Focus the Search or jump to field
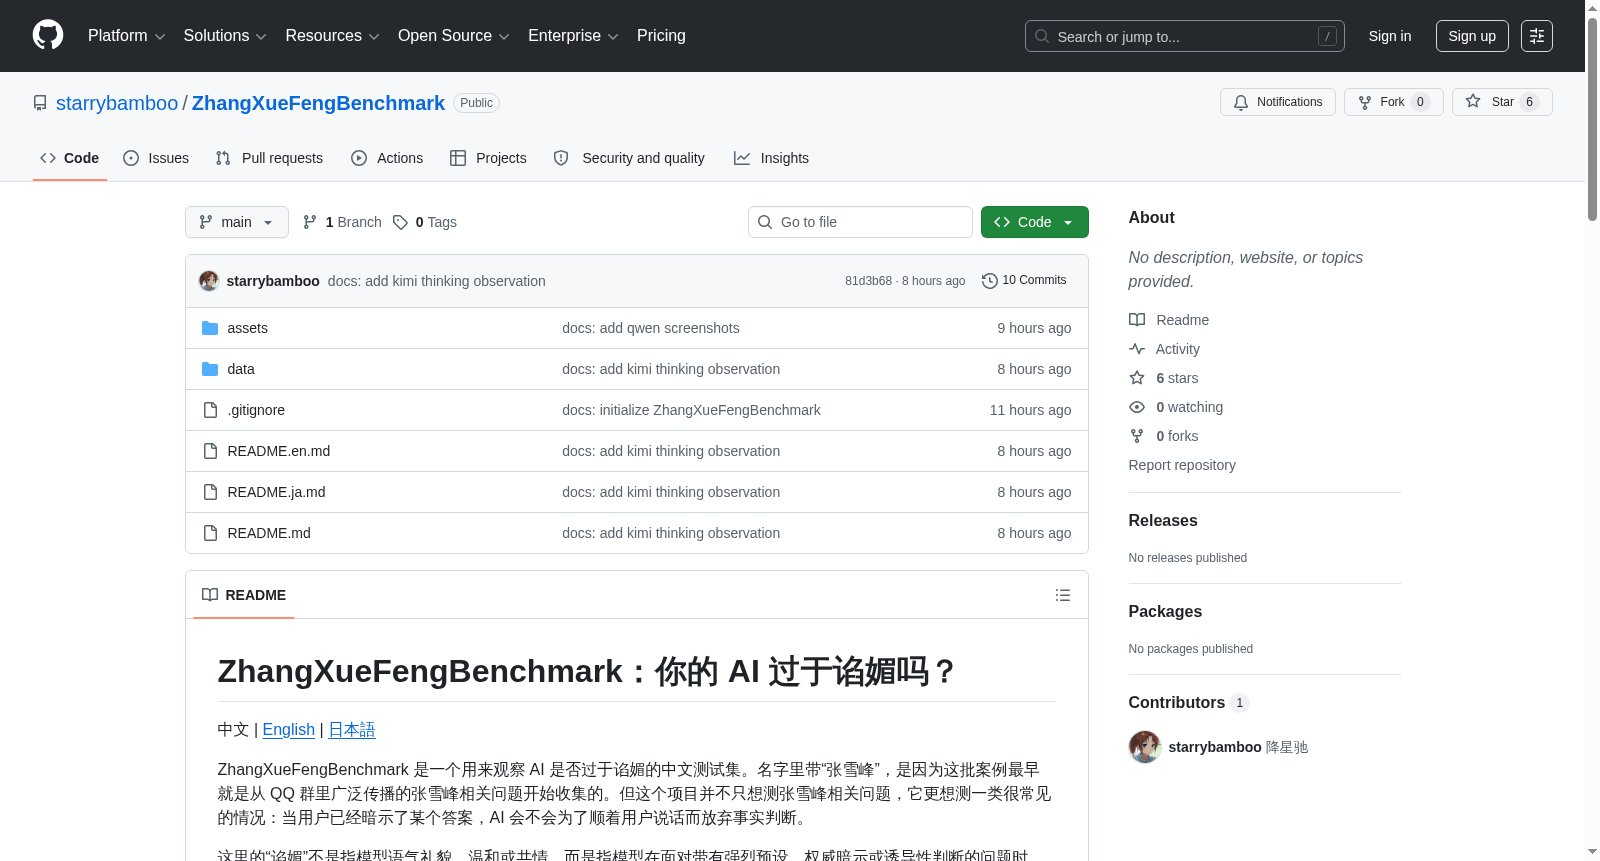1600x861 pixels. tap(1184, 36)
